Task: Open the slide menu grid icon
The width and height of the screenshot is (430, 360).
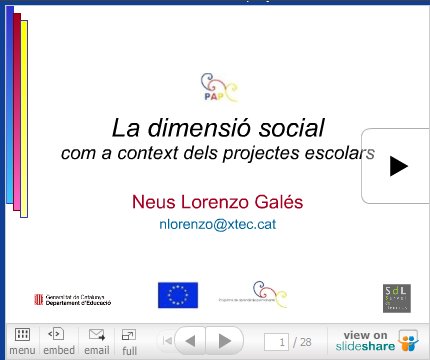Action: click(22, 334)
